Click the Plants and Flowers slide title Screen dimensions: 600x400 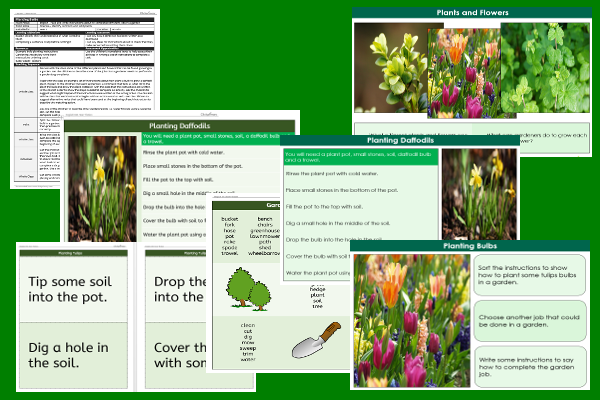point(472,13)
